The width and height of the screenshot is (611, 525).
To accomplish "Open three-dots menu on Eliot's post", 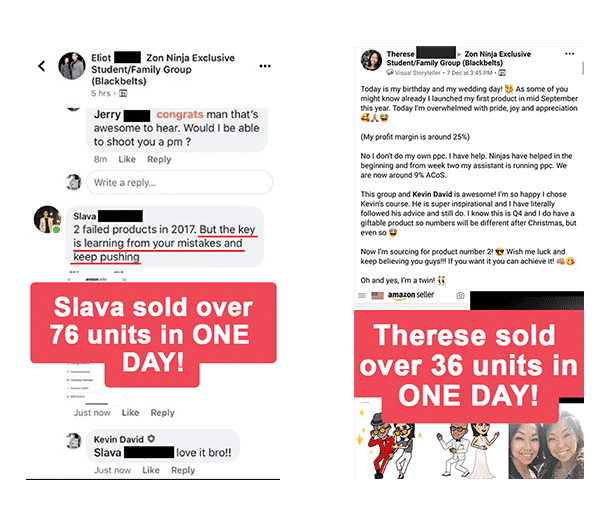I will (265, 66).
